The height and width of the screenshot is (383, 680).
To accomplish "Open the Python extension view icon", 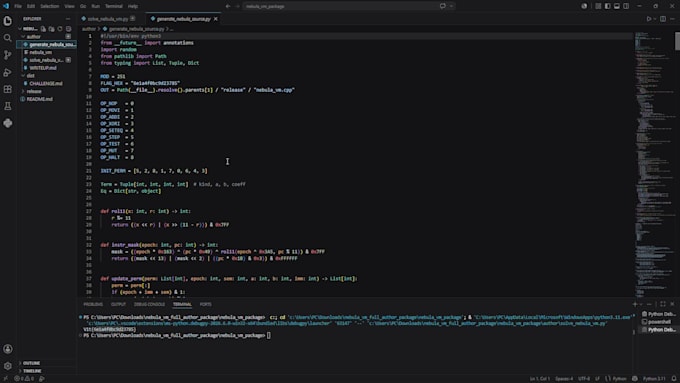I will click(x=7, y=123).
